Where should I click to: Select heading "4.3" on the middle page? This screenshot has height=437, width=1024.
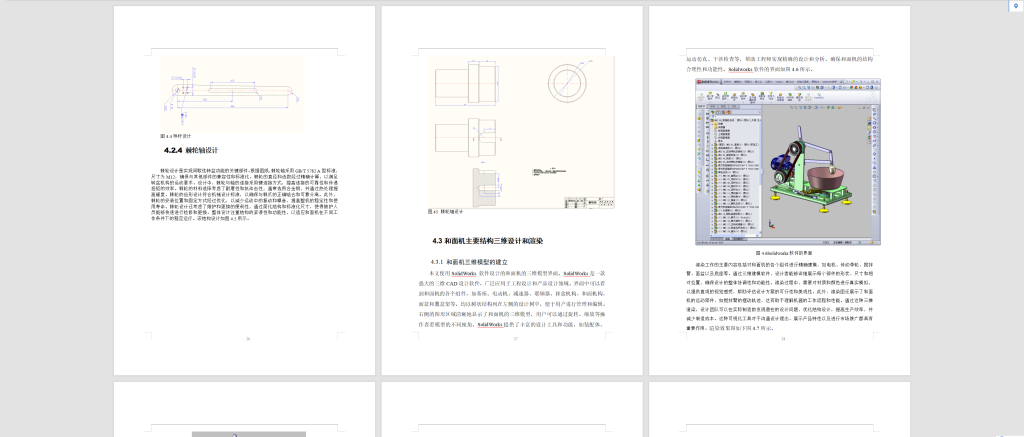pyautogui.click(x=487, y=241)
